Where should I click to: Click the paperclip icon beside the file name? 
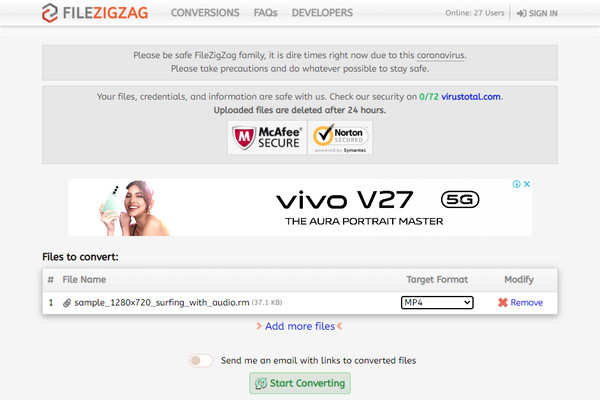click(67, 303)
